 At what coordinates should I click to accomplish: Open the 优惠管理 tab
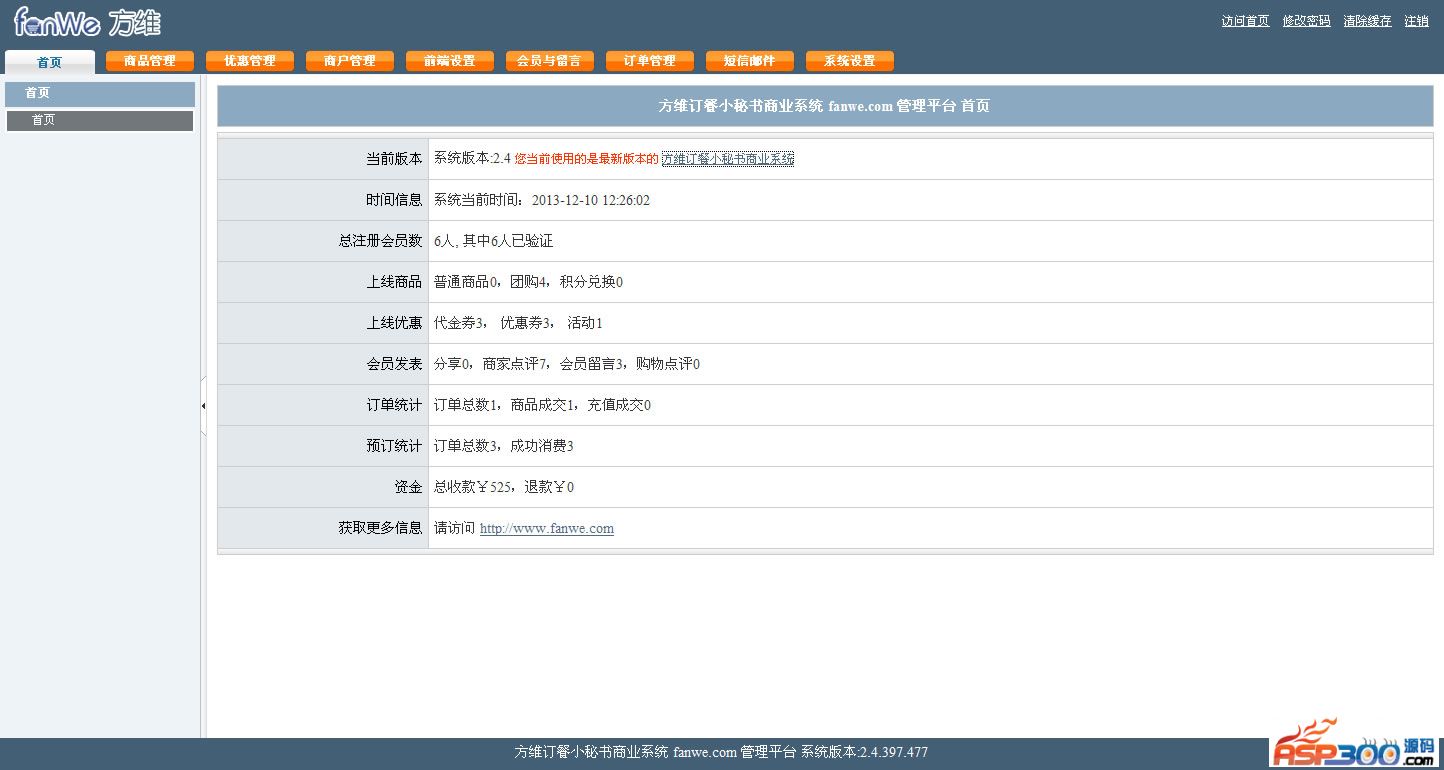pyautogui.click(x=250, y=61)
